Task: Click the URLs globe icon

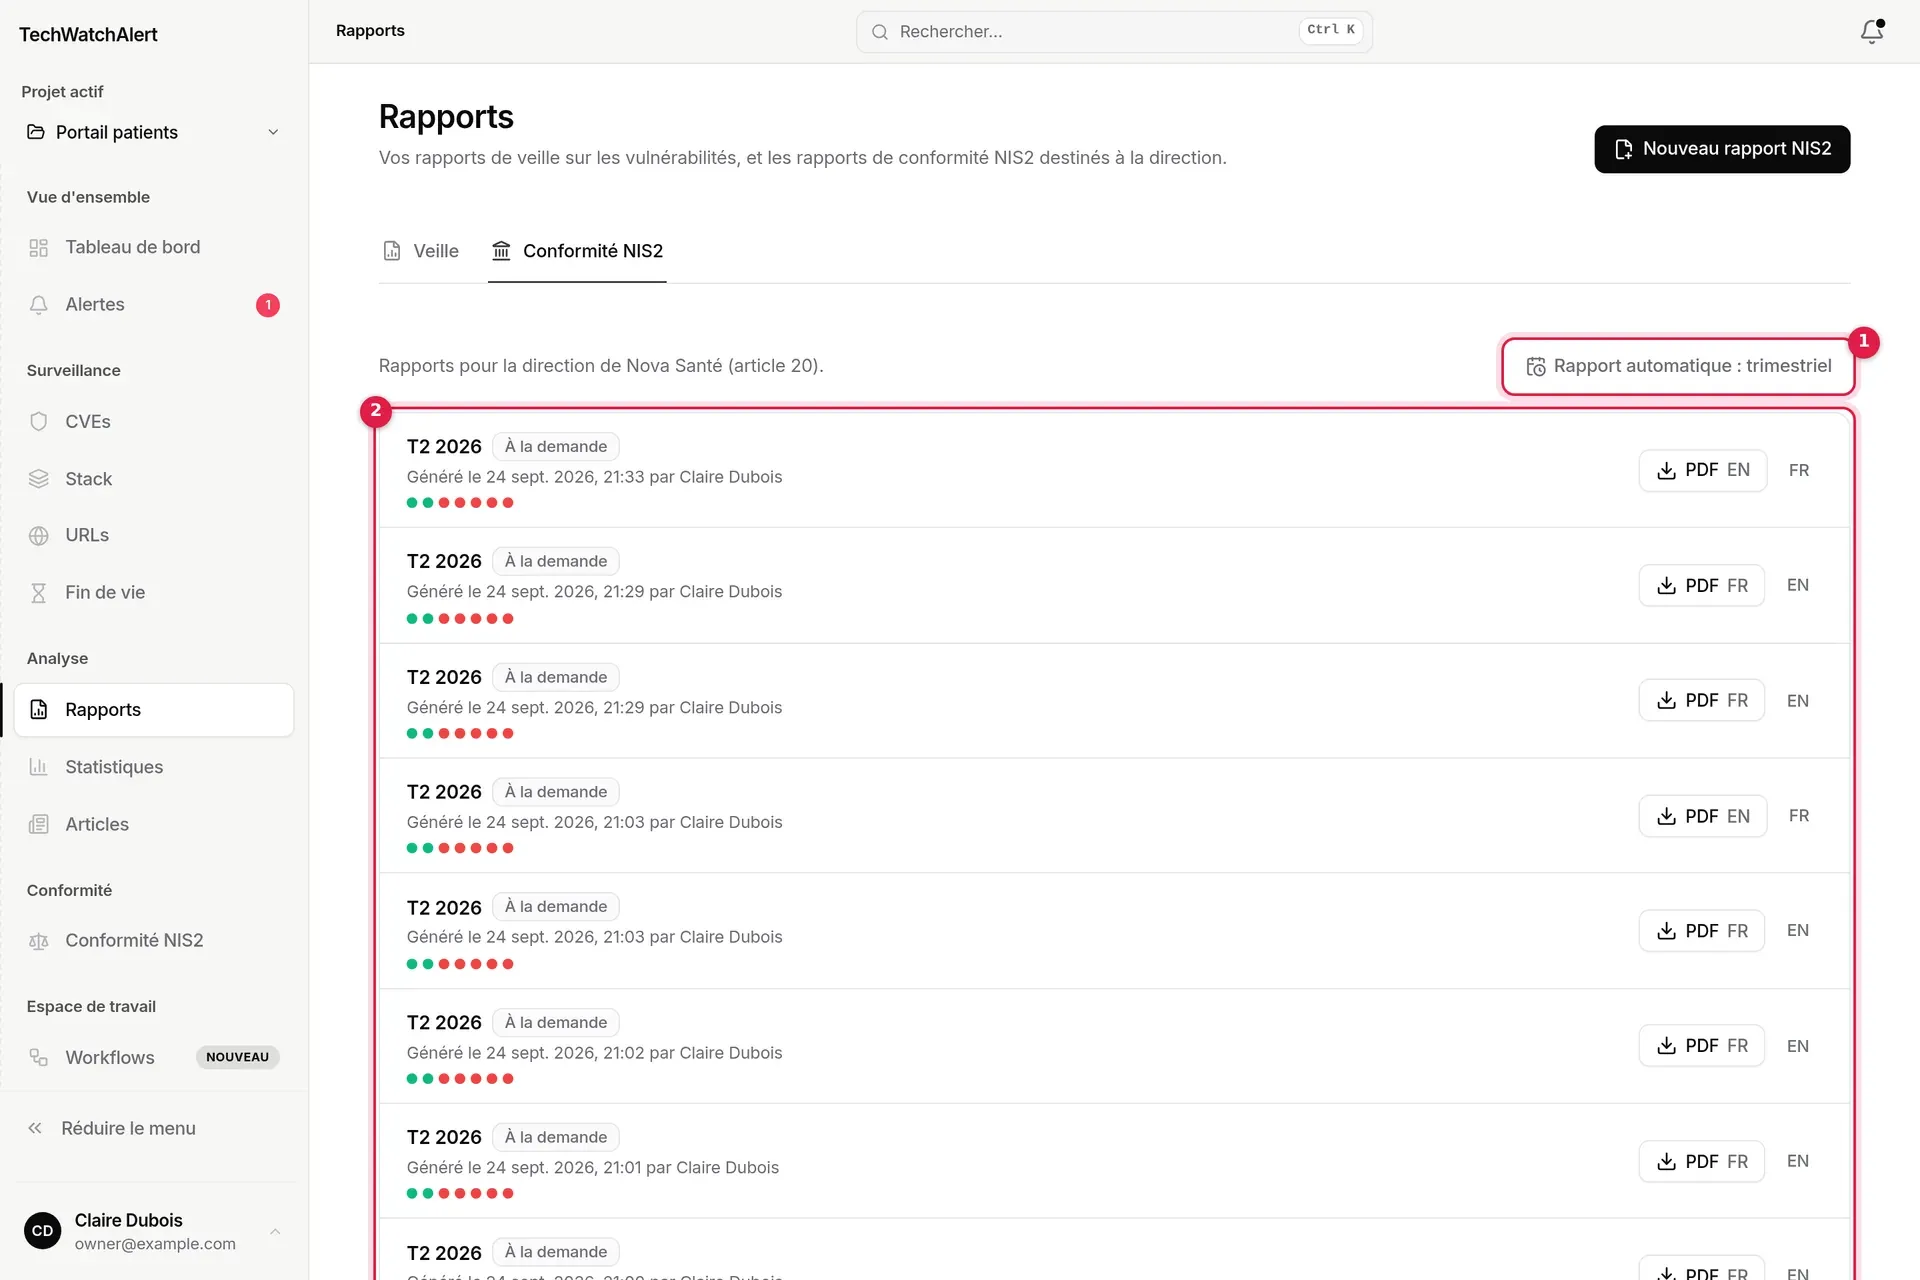Action: click(x=39, y=536)
